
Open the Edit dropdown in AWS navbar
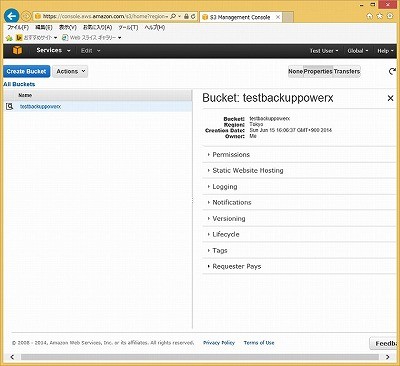[x=90, y=51]
